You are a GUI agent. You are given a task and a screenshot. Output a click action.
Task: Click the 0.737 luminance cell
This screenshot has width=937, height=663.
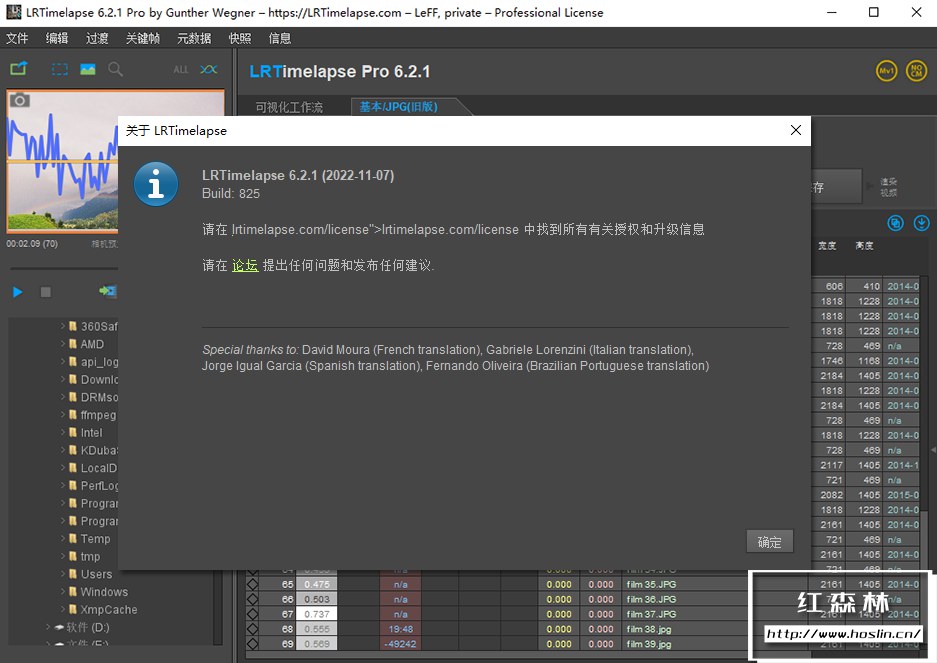pos(317,614)
